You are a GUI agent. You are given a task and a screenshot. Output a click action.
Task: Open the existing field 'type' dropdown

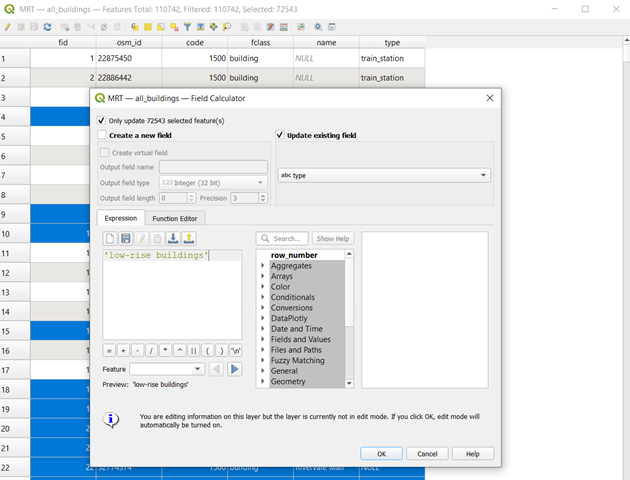coord(384,175)
